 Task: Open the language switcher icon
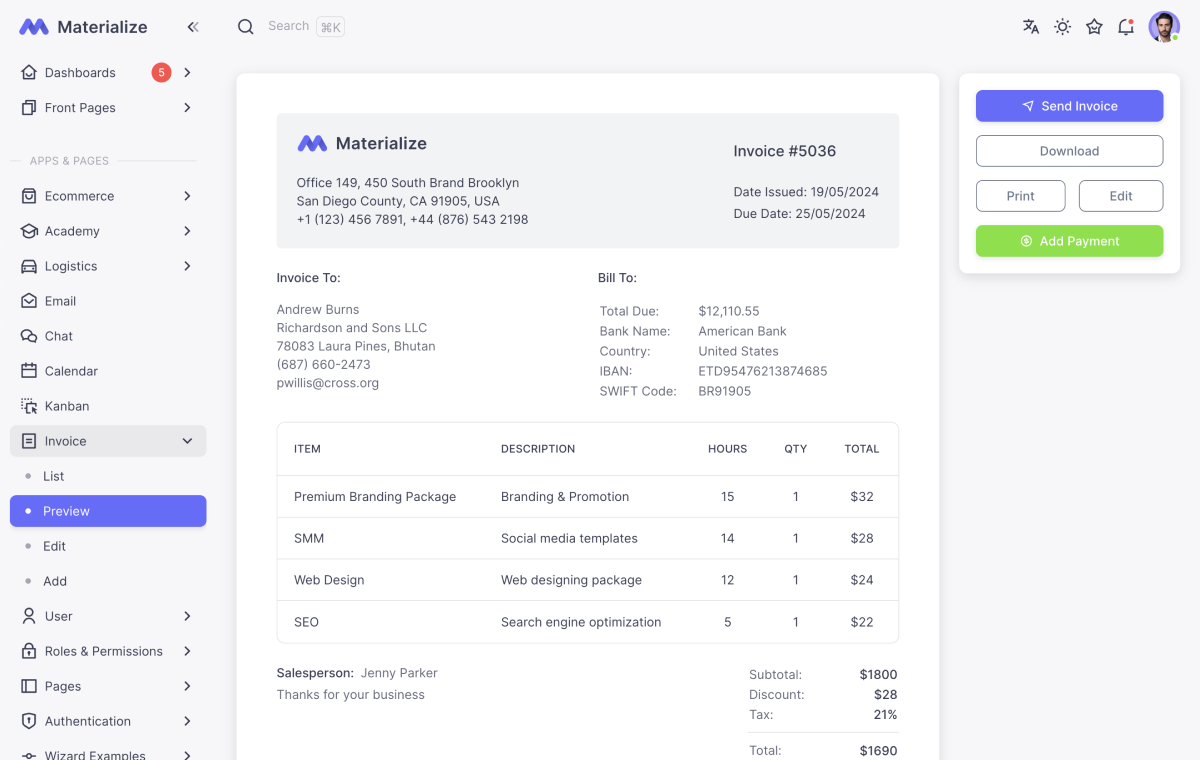[x=1030, y=27]
